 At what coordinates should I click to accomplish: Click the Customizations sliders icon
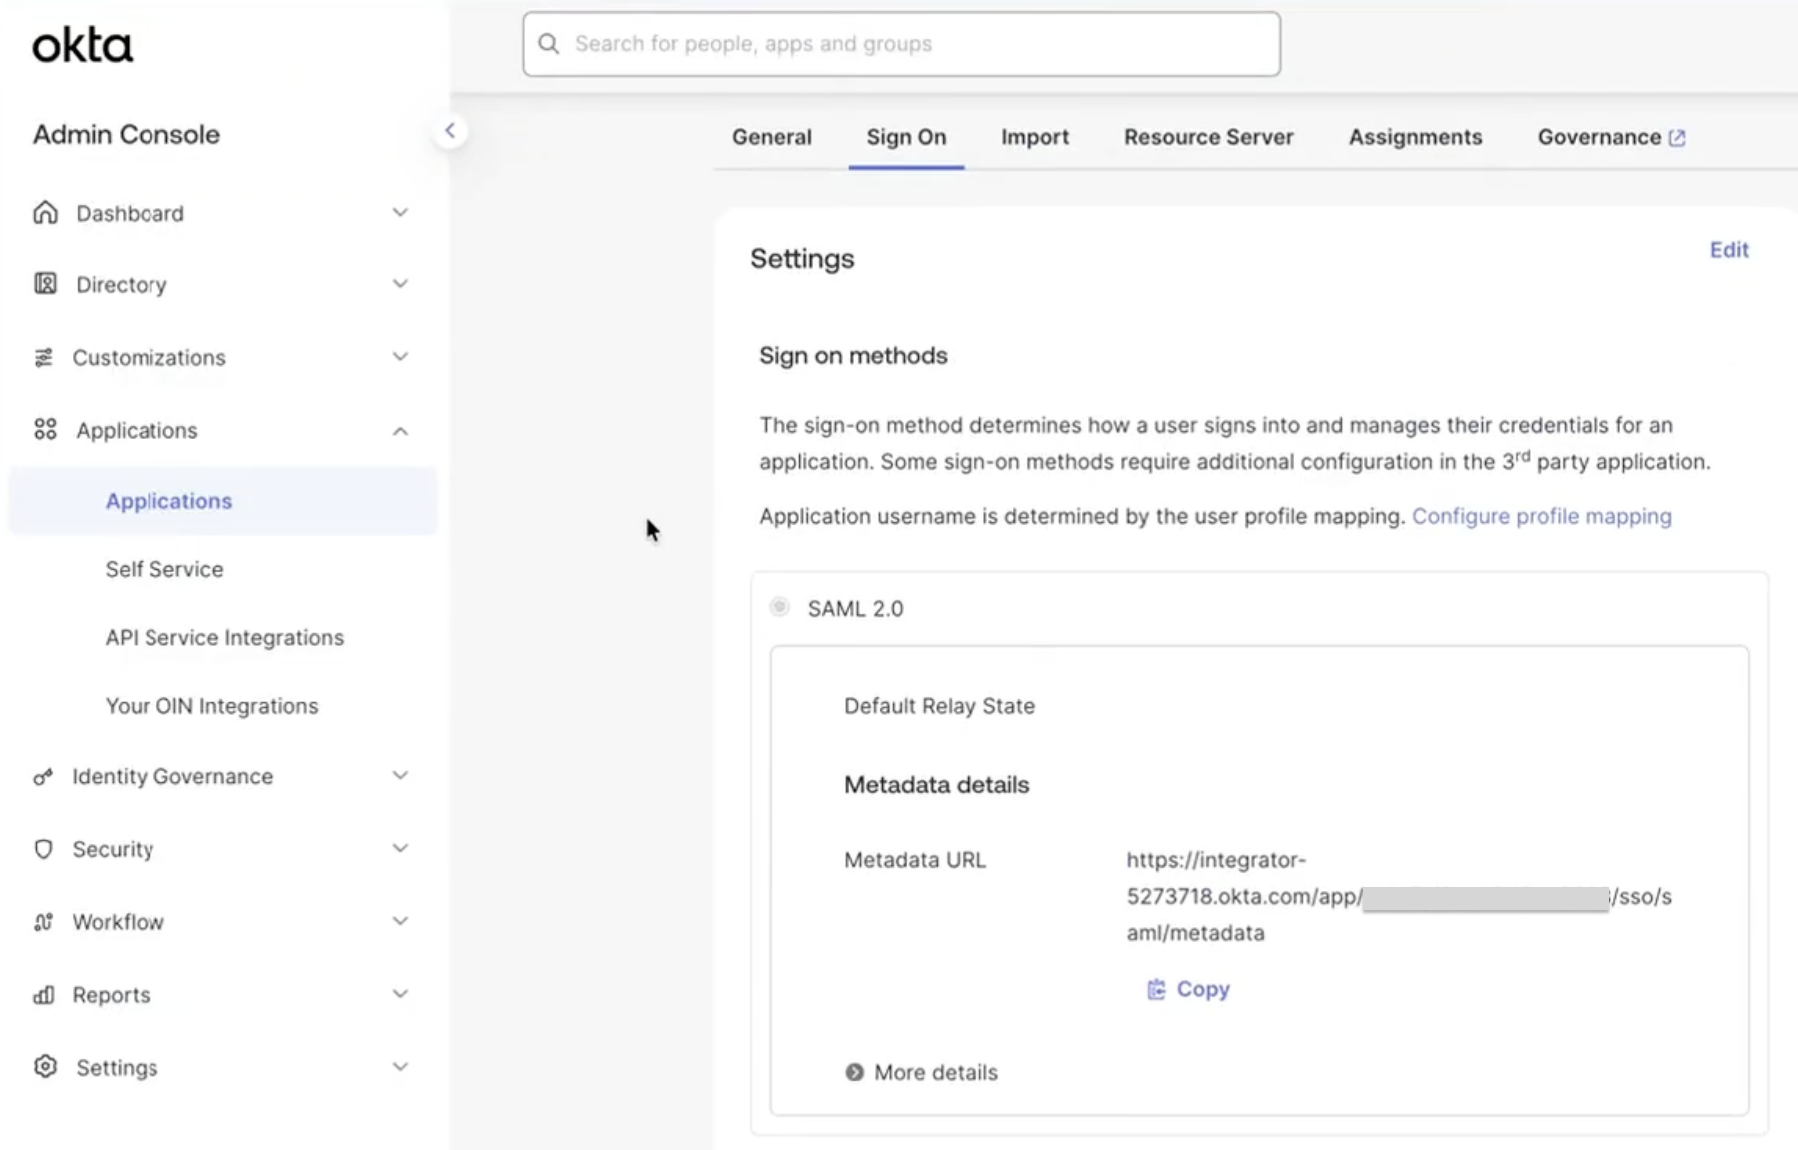coord(43,357)
